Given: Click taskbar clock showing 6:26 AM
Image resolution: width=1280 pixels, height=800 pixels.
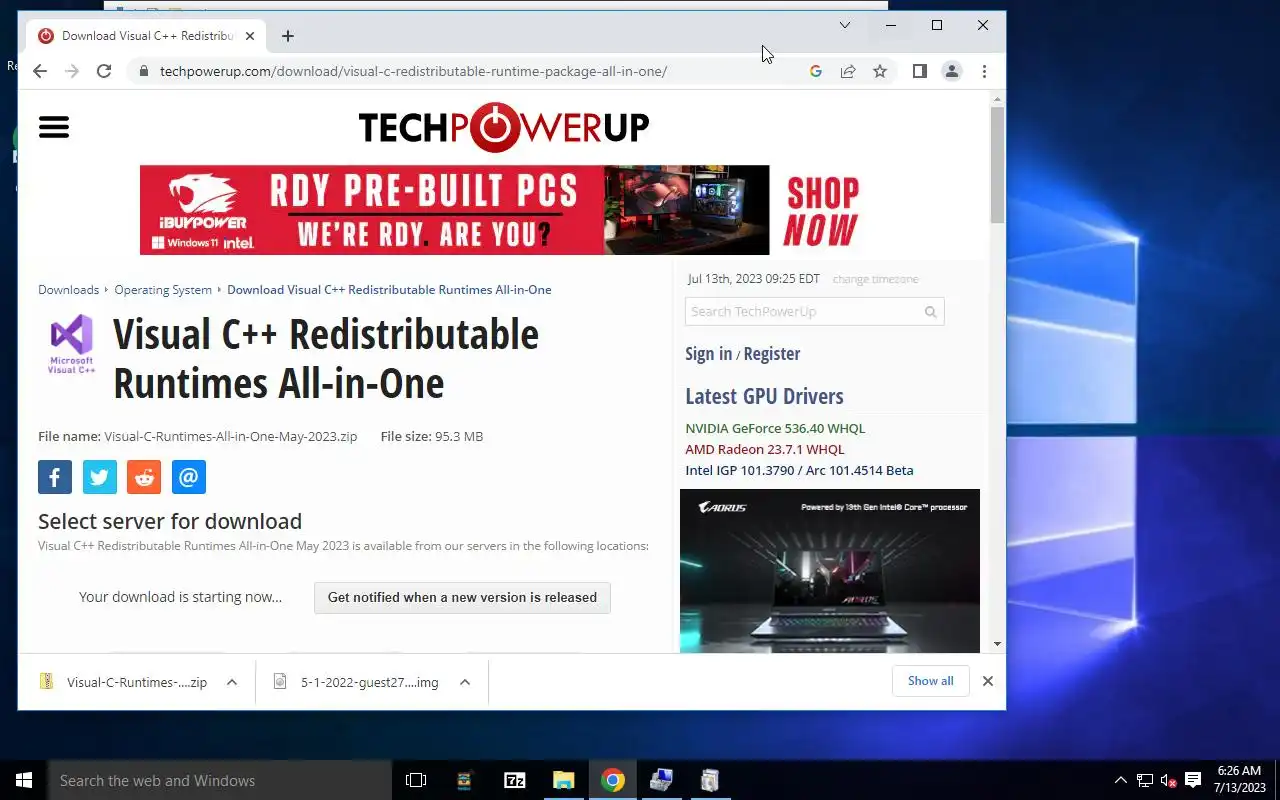Looking at the screenshot, I should (1239, 780).
